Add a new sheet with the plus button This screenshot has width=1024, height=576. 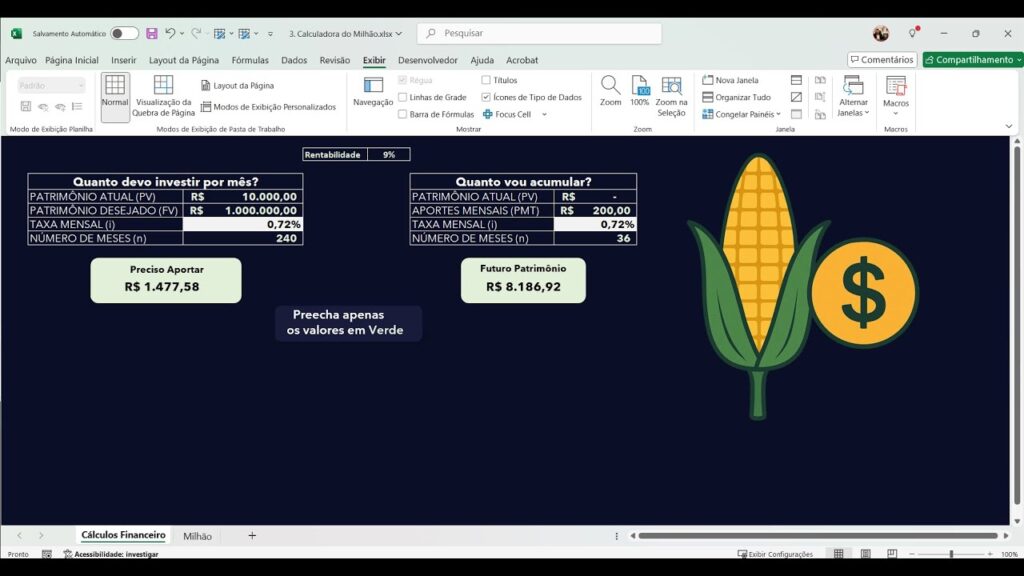point(252,536)
